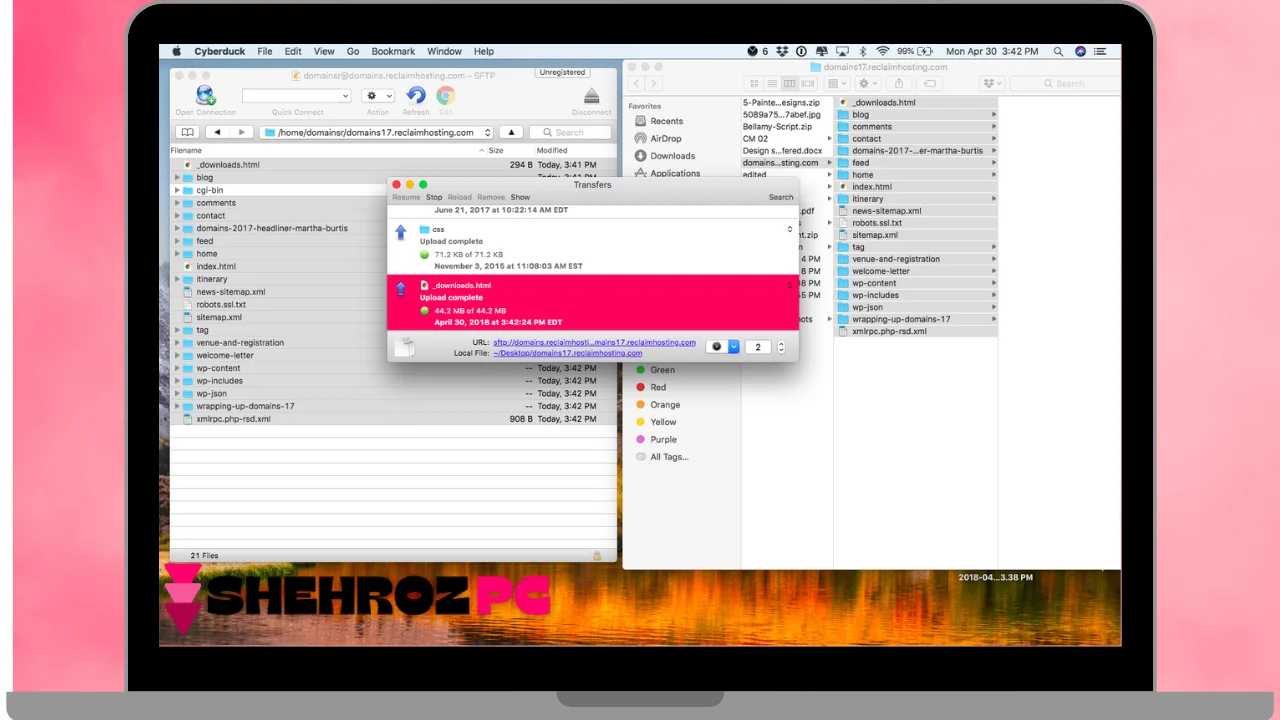1280x720 pixels.
Task: Open the path dropdown /home/domainsr/domains17.reclaimhosting.com
Action: pos(377,132)
